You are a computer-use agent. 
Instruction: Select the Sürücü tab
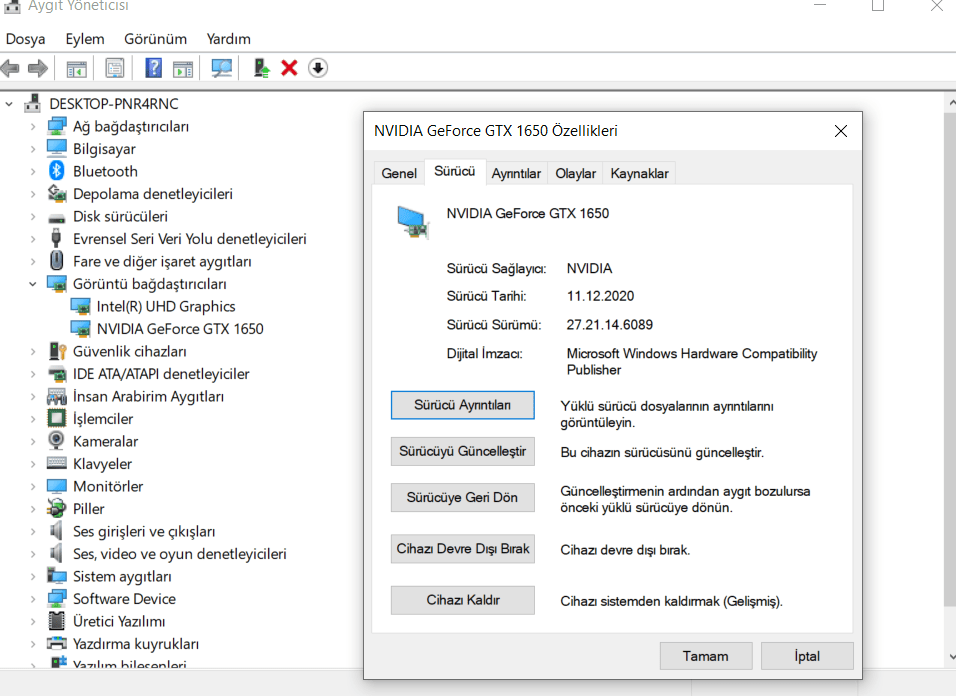pyautogui.click(x=455, y=172)
